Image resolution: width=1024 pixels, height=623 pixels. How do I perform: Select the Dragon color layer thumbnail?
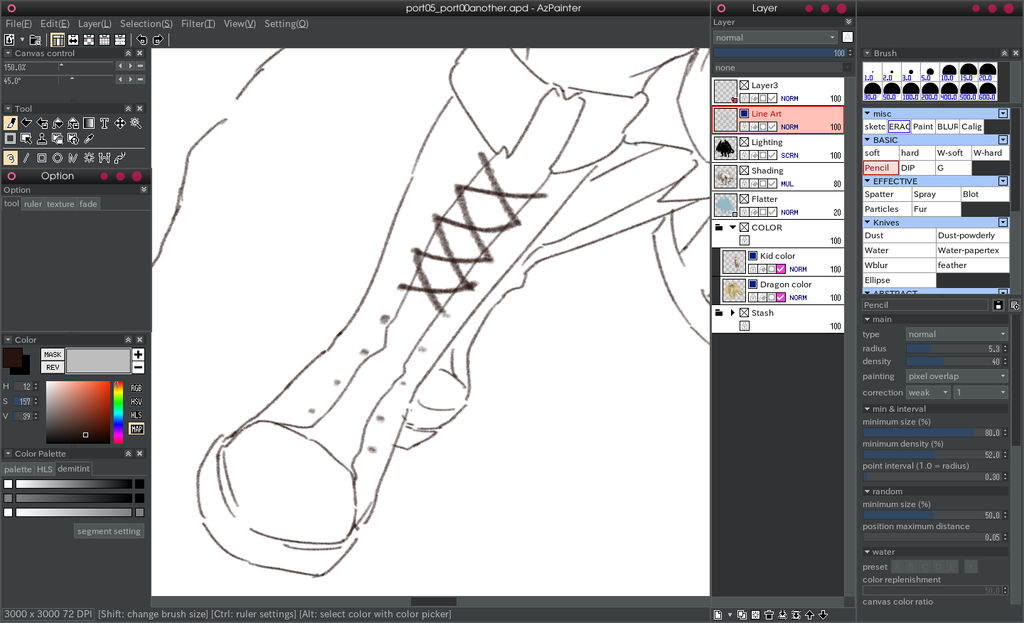733,290
